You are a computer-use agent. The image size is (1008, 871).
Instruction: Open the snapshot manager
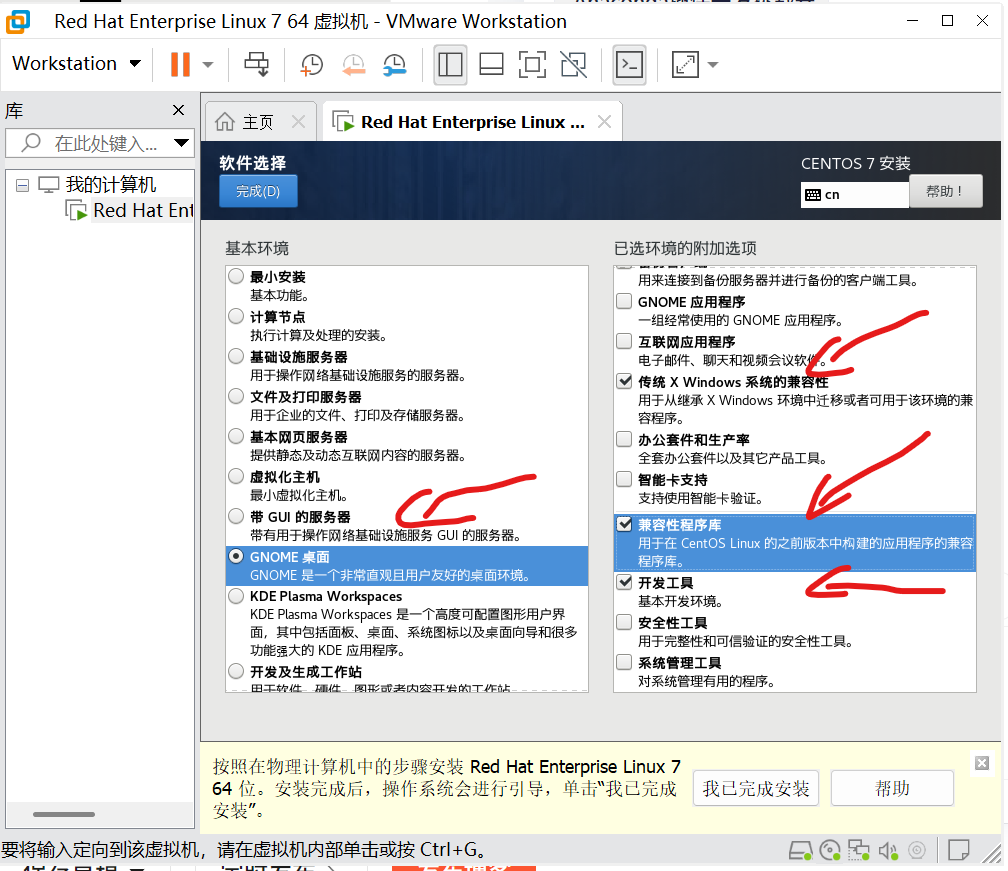(394, 64)
